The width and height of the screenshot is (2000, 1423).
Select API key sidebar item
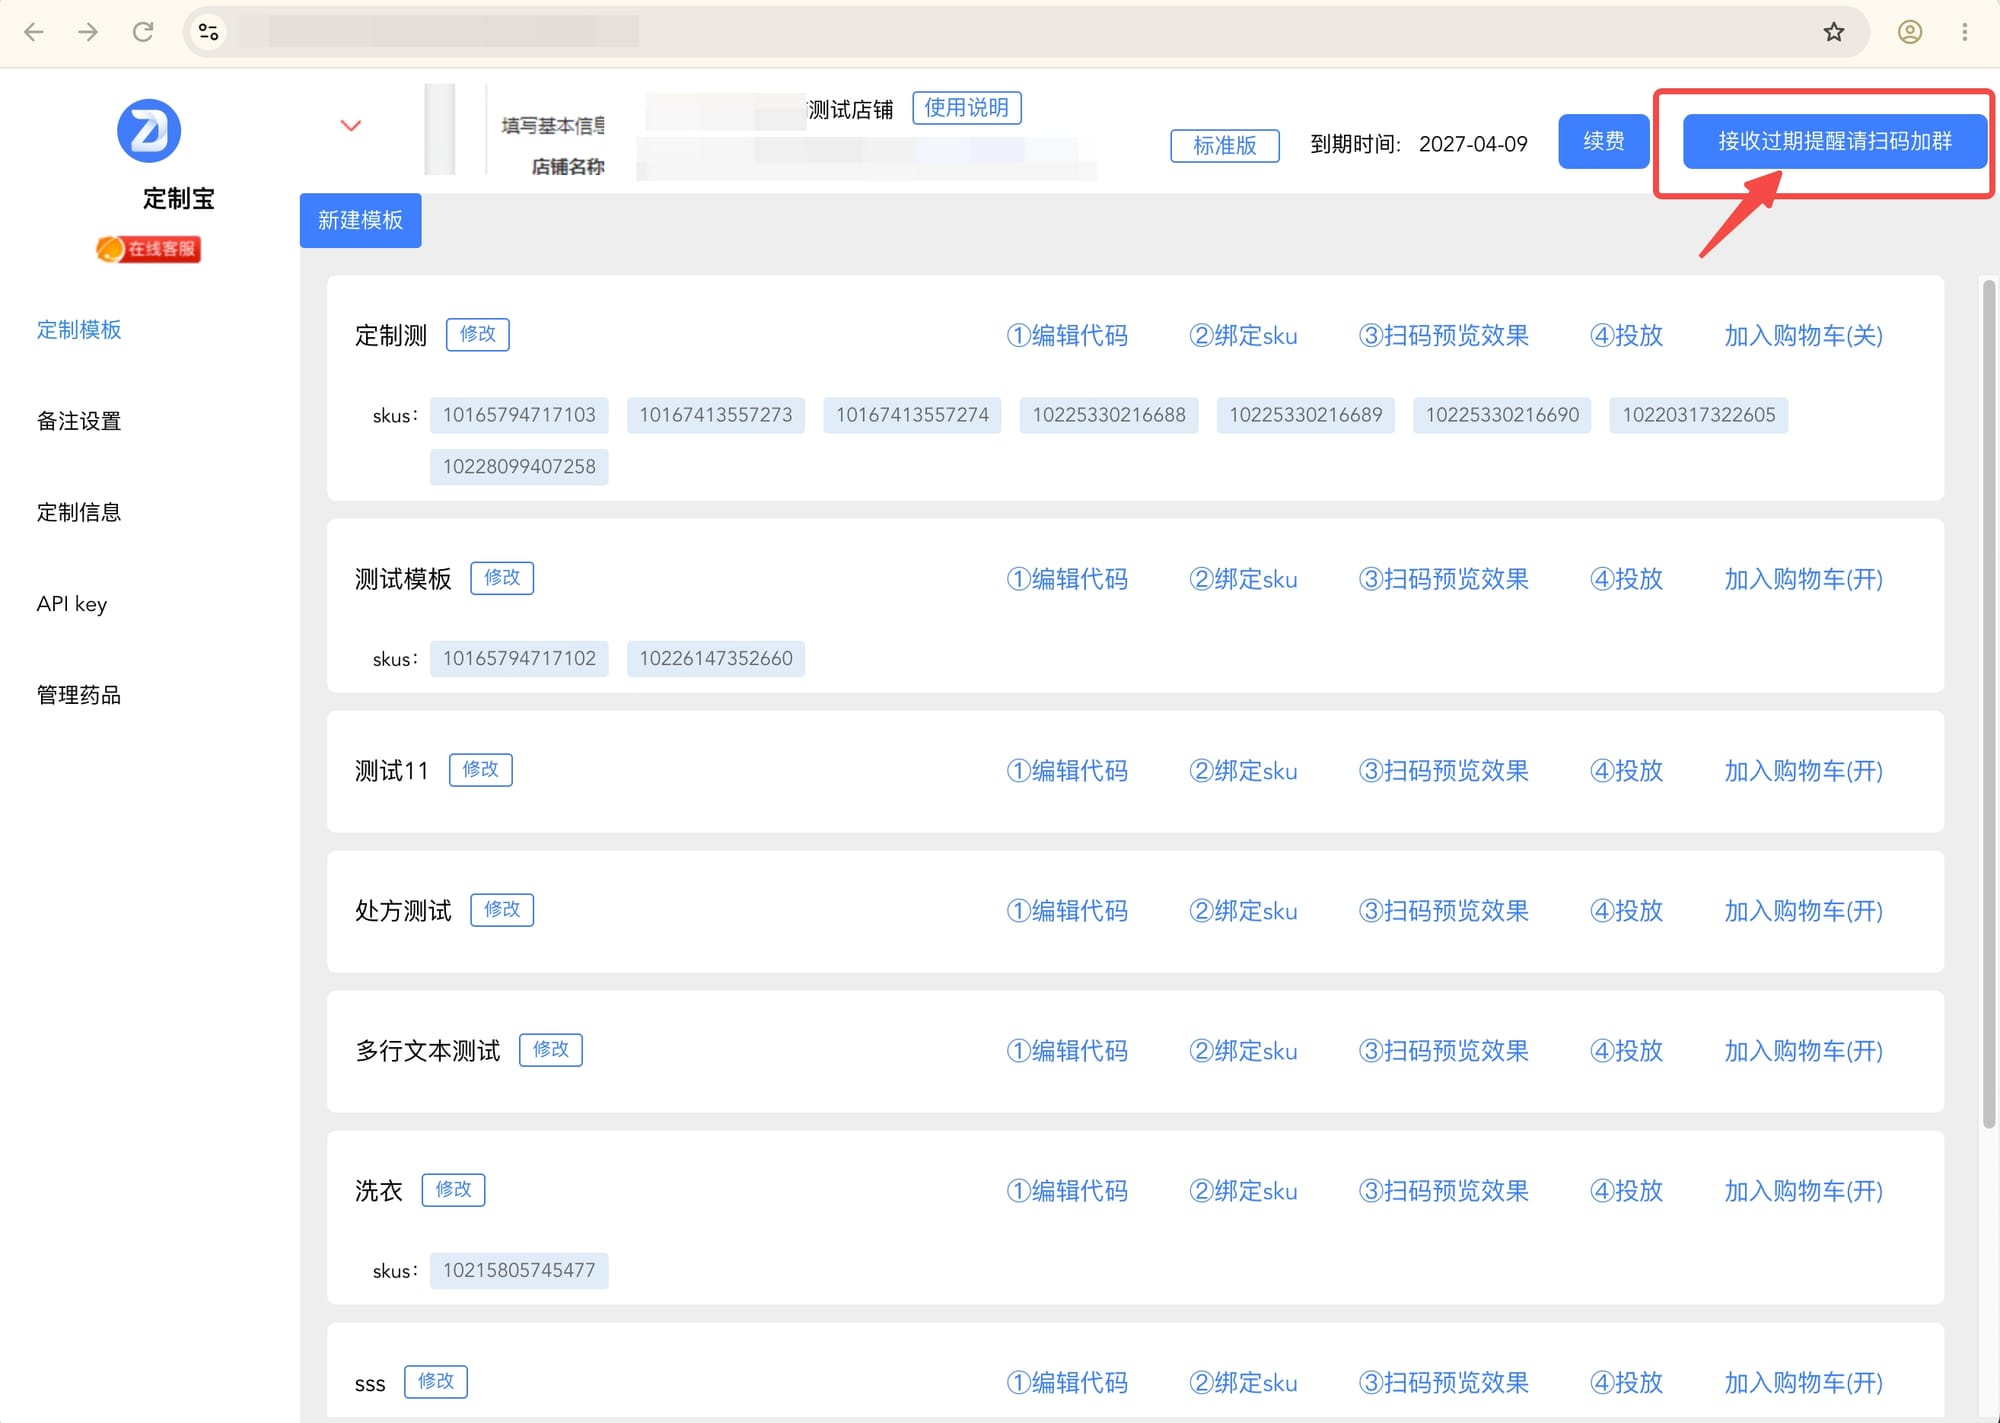(72, 604)
